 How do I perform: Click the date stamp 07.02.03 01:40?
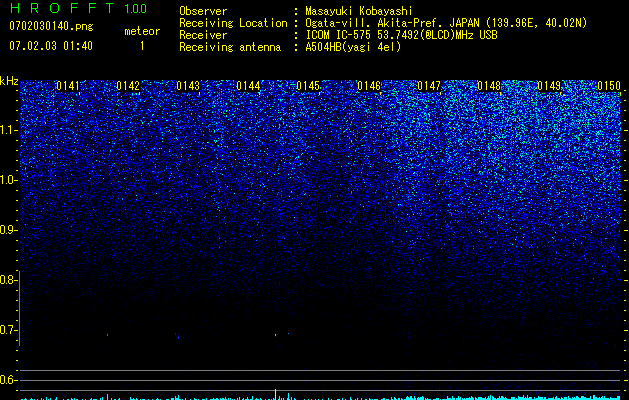point(51,46)
